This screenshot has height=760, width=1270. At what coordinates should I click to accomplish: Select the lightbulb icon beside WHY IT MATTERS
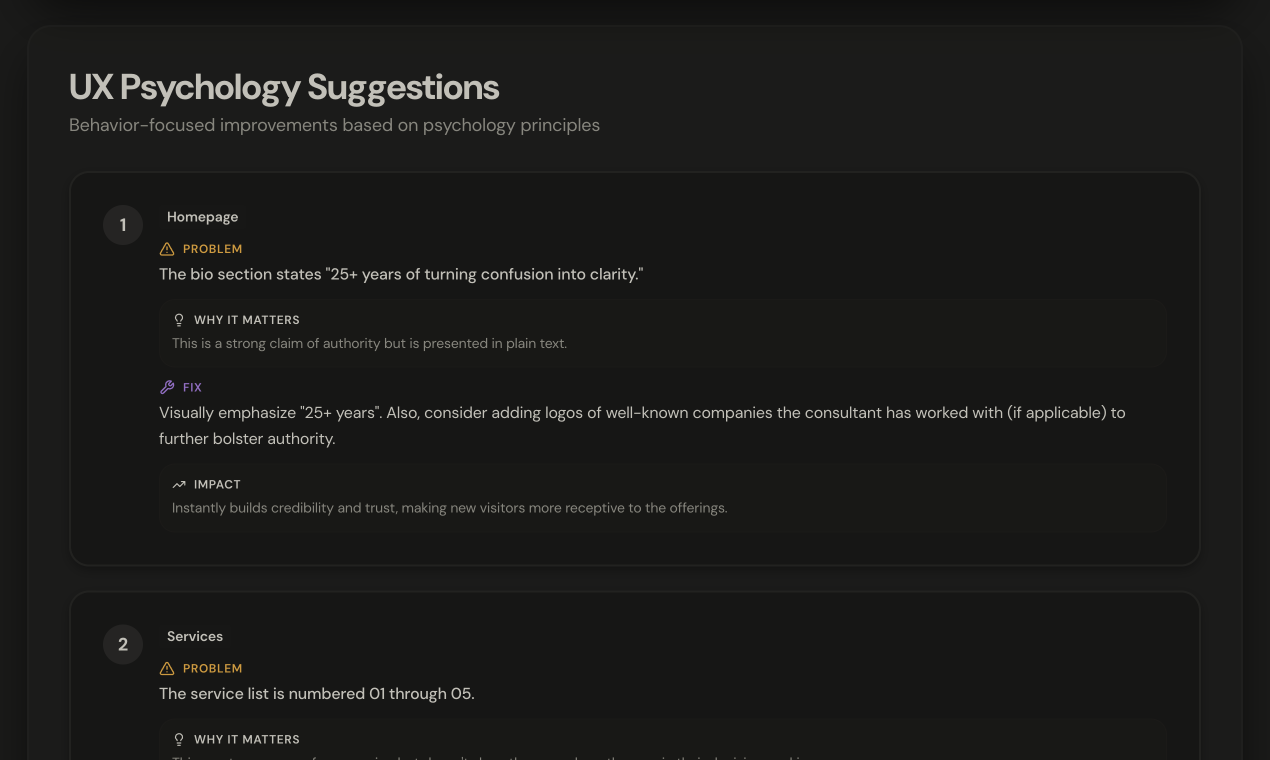click(178, 319)
